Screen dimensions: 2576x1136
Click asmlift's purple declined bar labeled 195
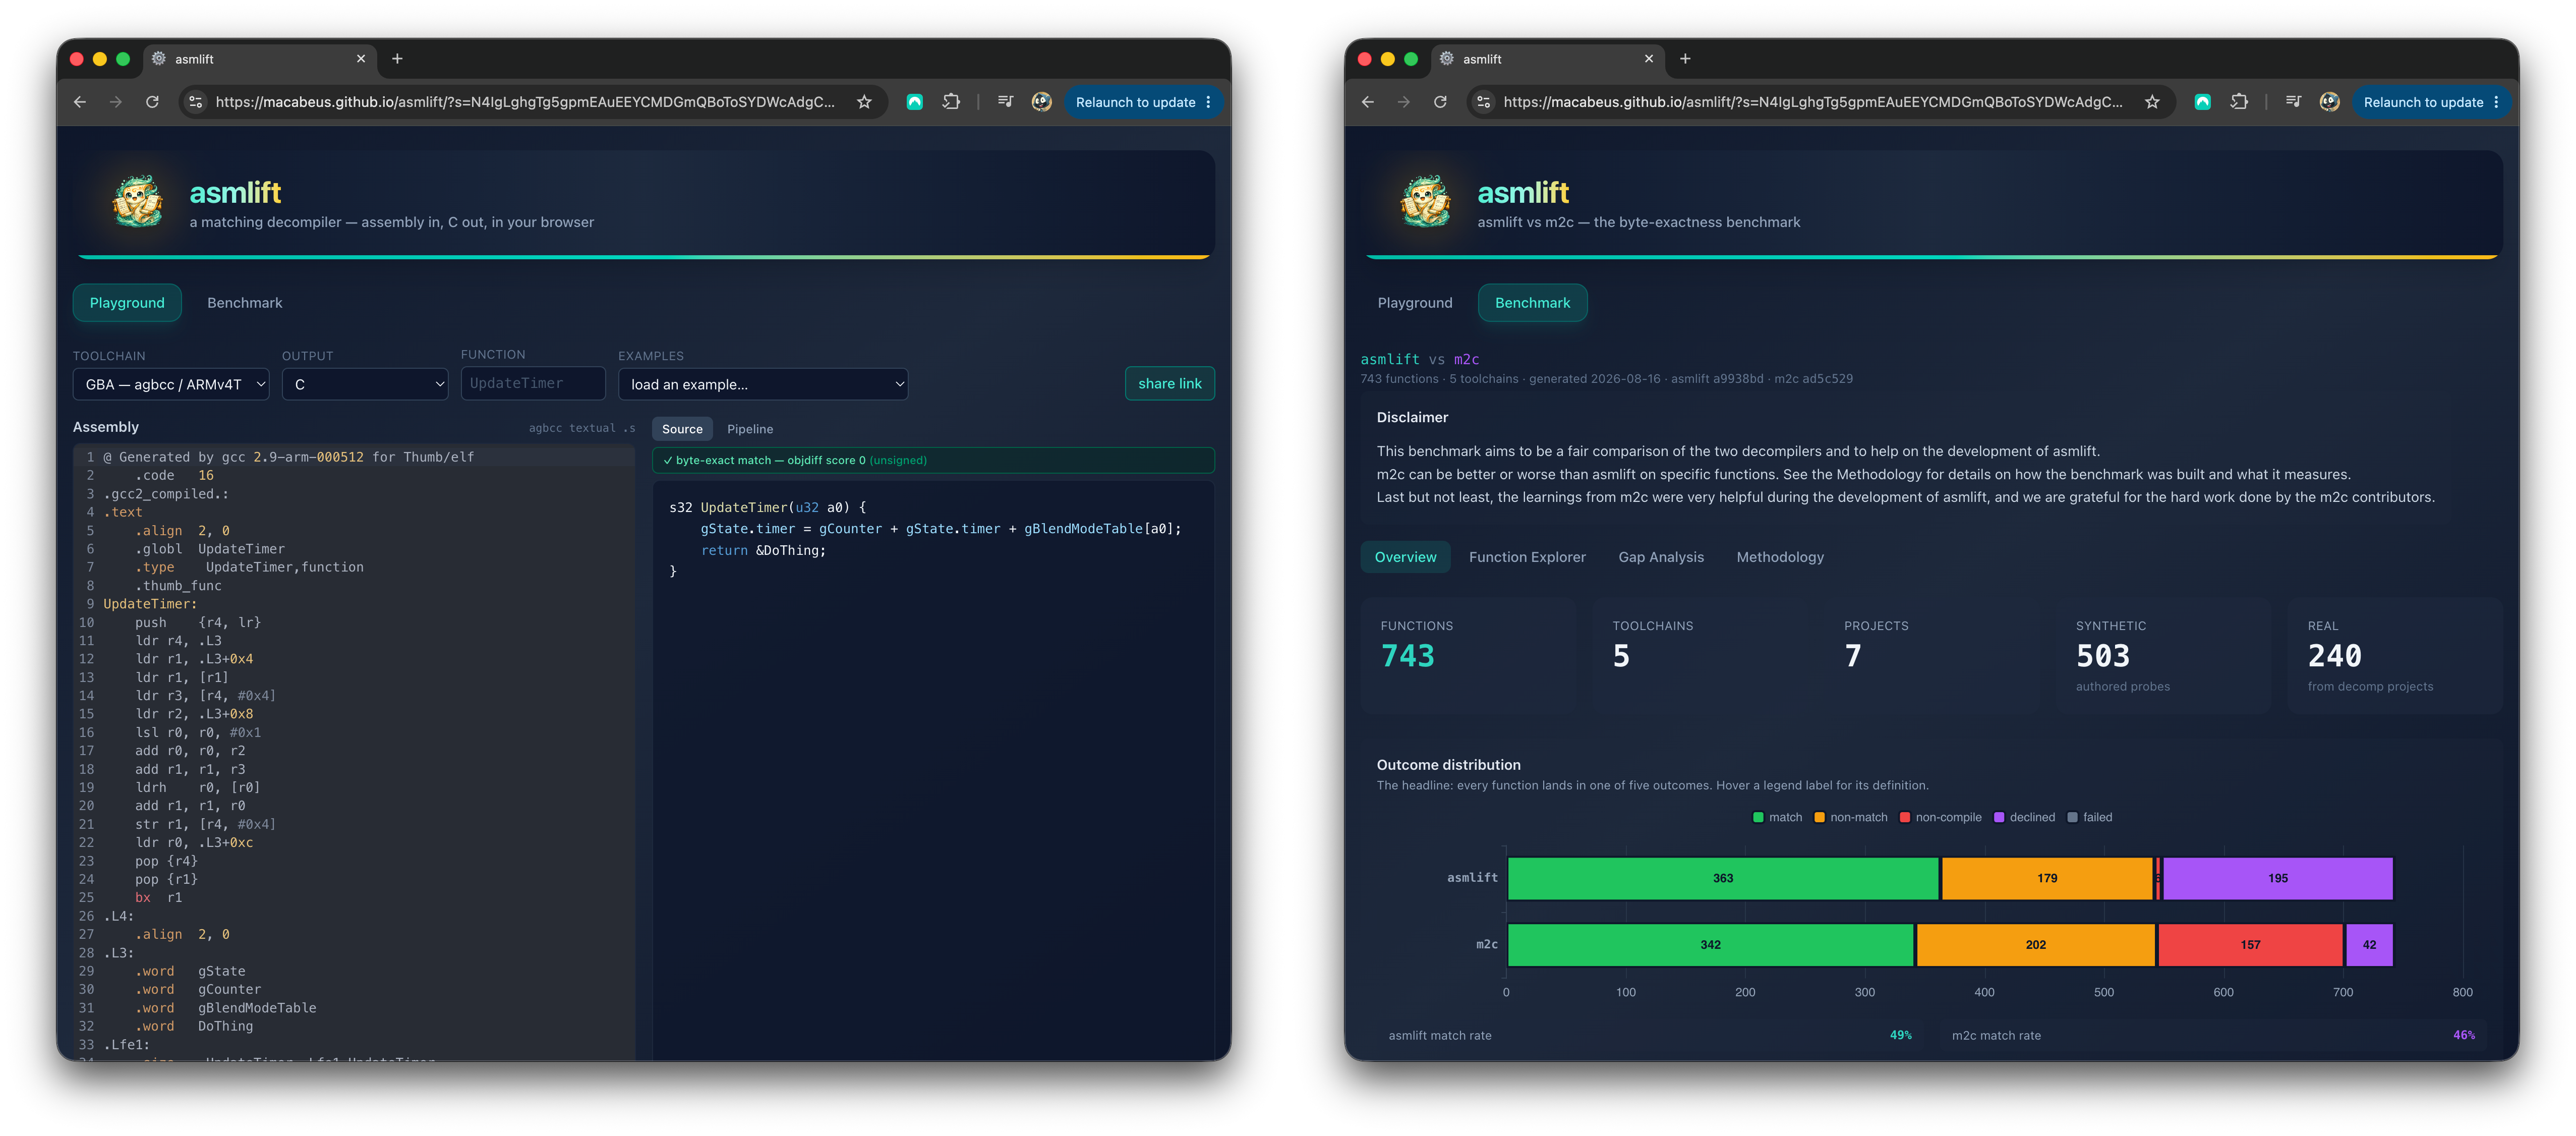[2278, 878]
